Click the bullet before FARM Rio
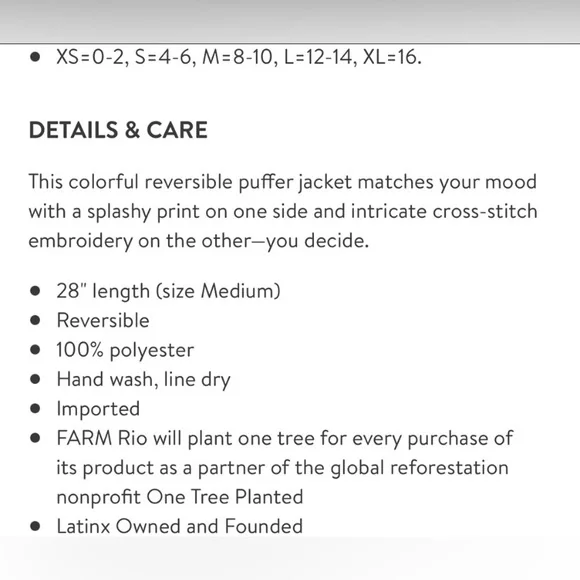580x580 pixels. tap(35, 438)
